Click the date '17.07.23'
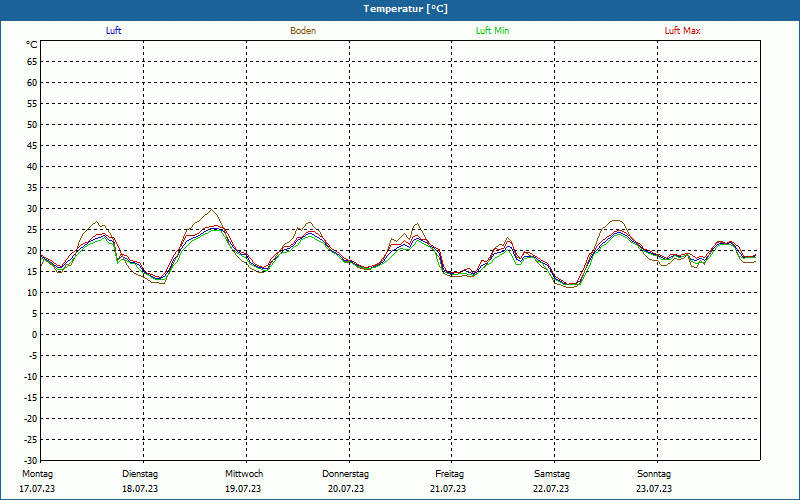The height and width of the screenshot is (500, 800). click(37, 489)
